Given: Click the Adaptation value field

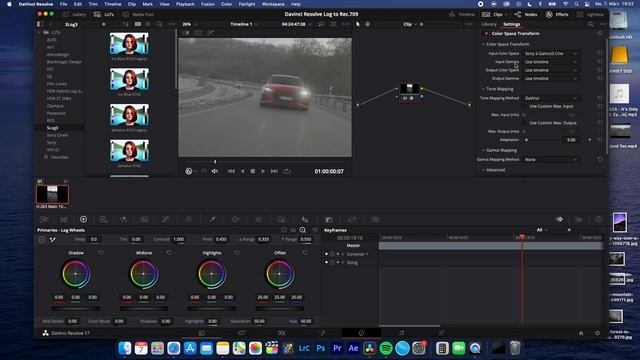Looking at the screenshot, I should pyautogui.click(x=571, y=140).
